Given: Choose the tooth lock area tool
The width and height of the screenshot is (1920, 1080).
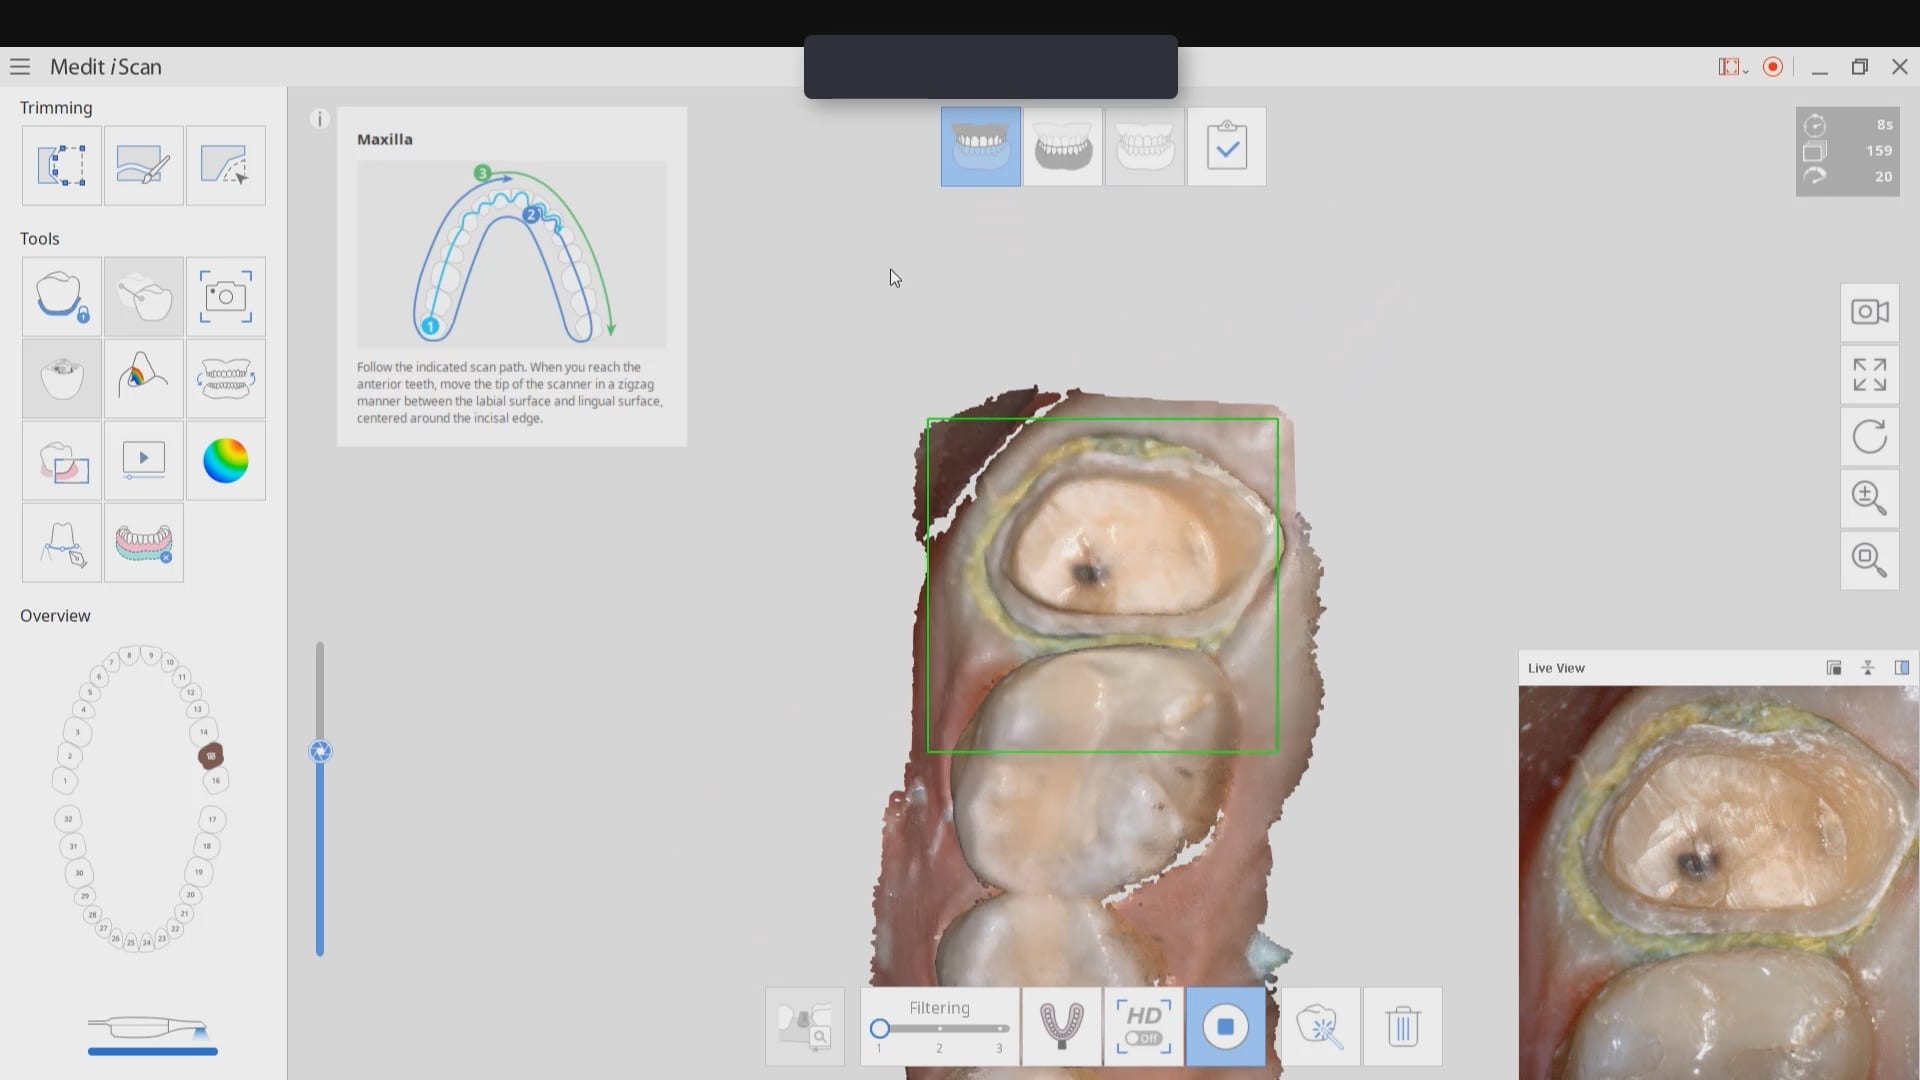Looking at the screenshot, I should 62,297.
